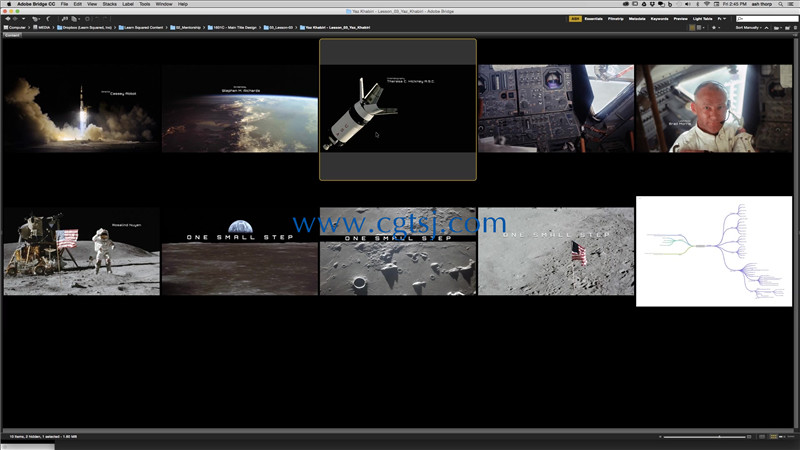The width and height of the screenshot is (800, 450).
Task: Open the Help menu
Action: [183, 4]
